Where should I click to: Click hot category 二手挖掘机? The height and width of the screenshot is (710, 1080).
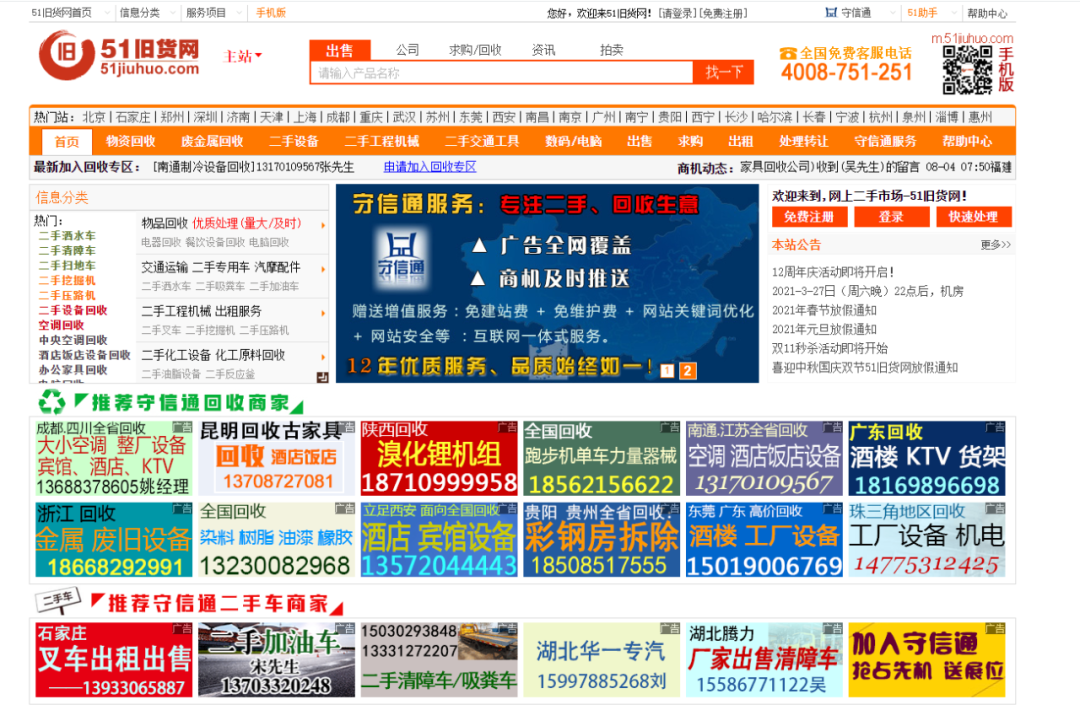tap(67, 280)
